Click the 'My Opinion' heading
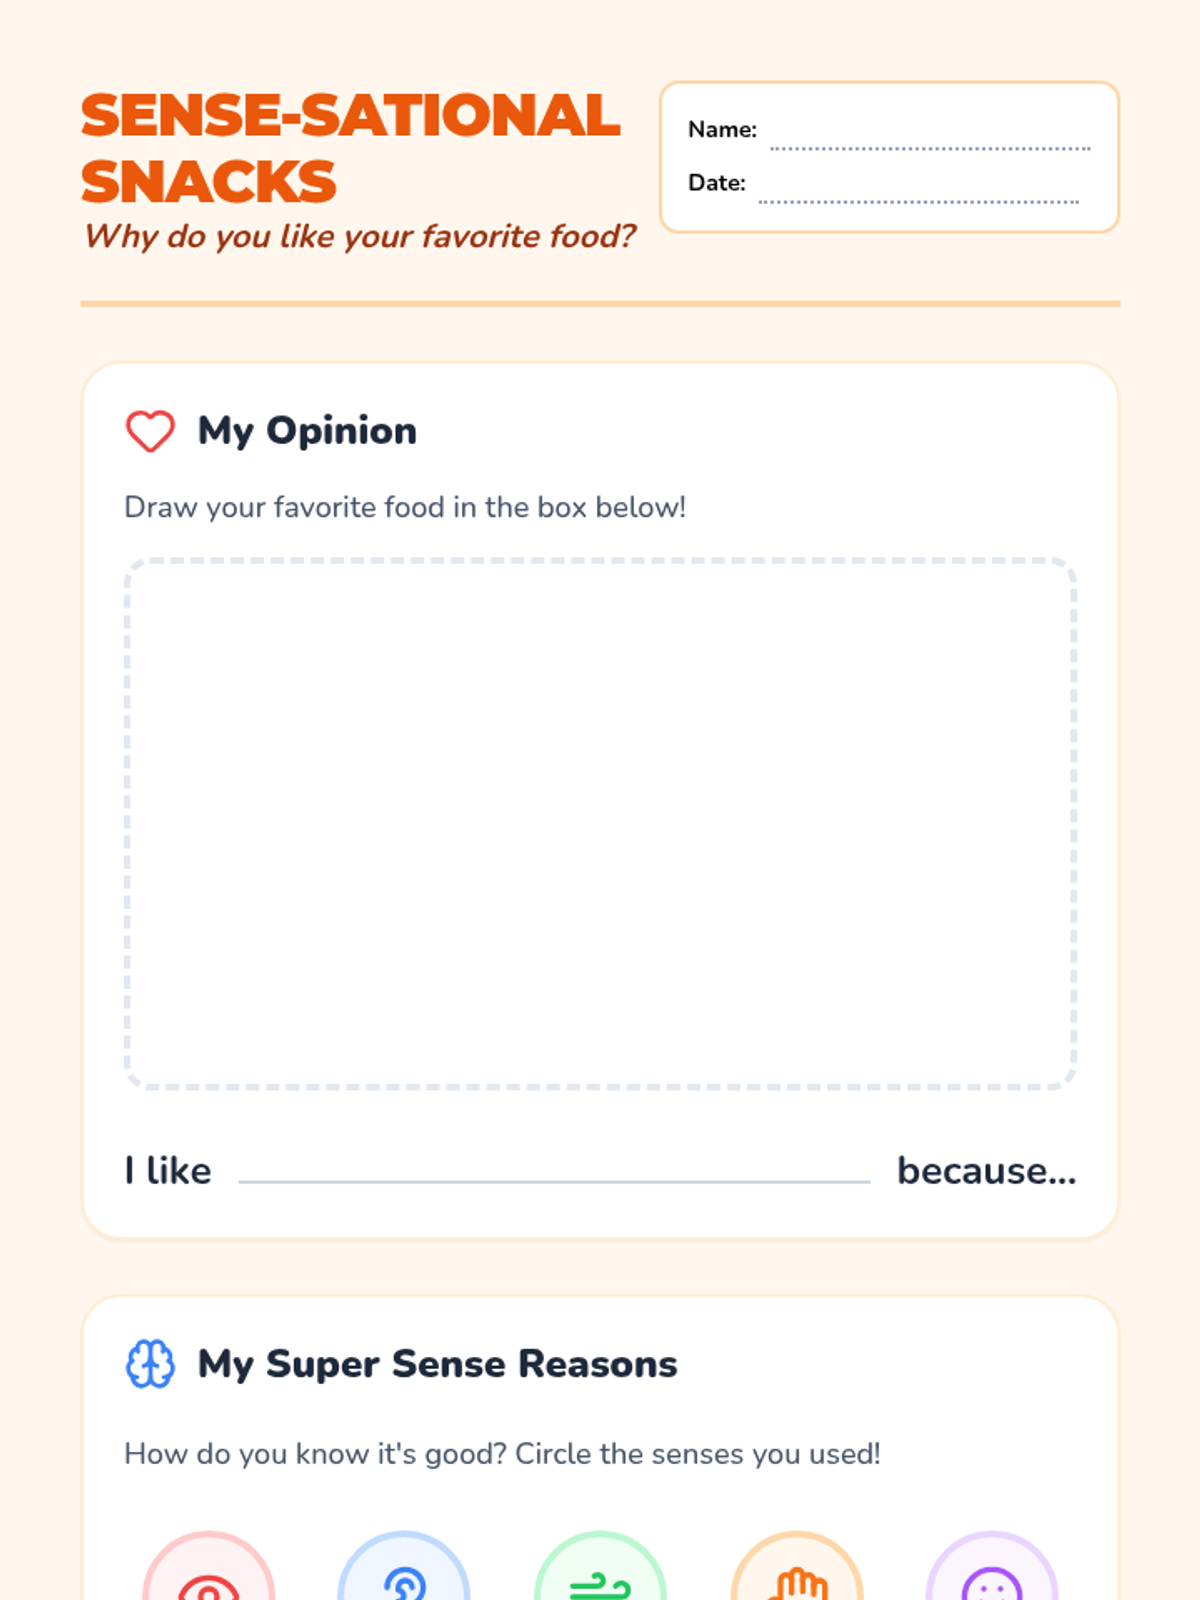Screen dimensions: 1200x1600 (x=307, y=431)
